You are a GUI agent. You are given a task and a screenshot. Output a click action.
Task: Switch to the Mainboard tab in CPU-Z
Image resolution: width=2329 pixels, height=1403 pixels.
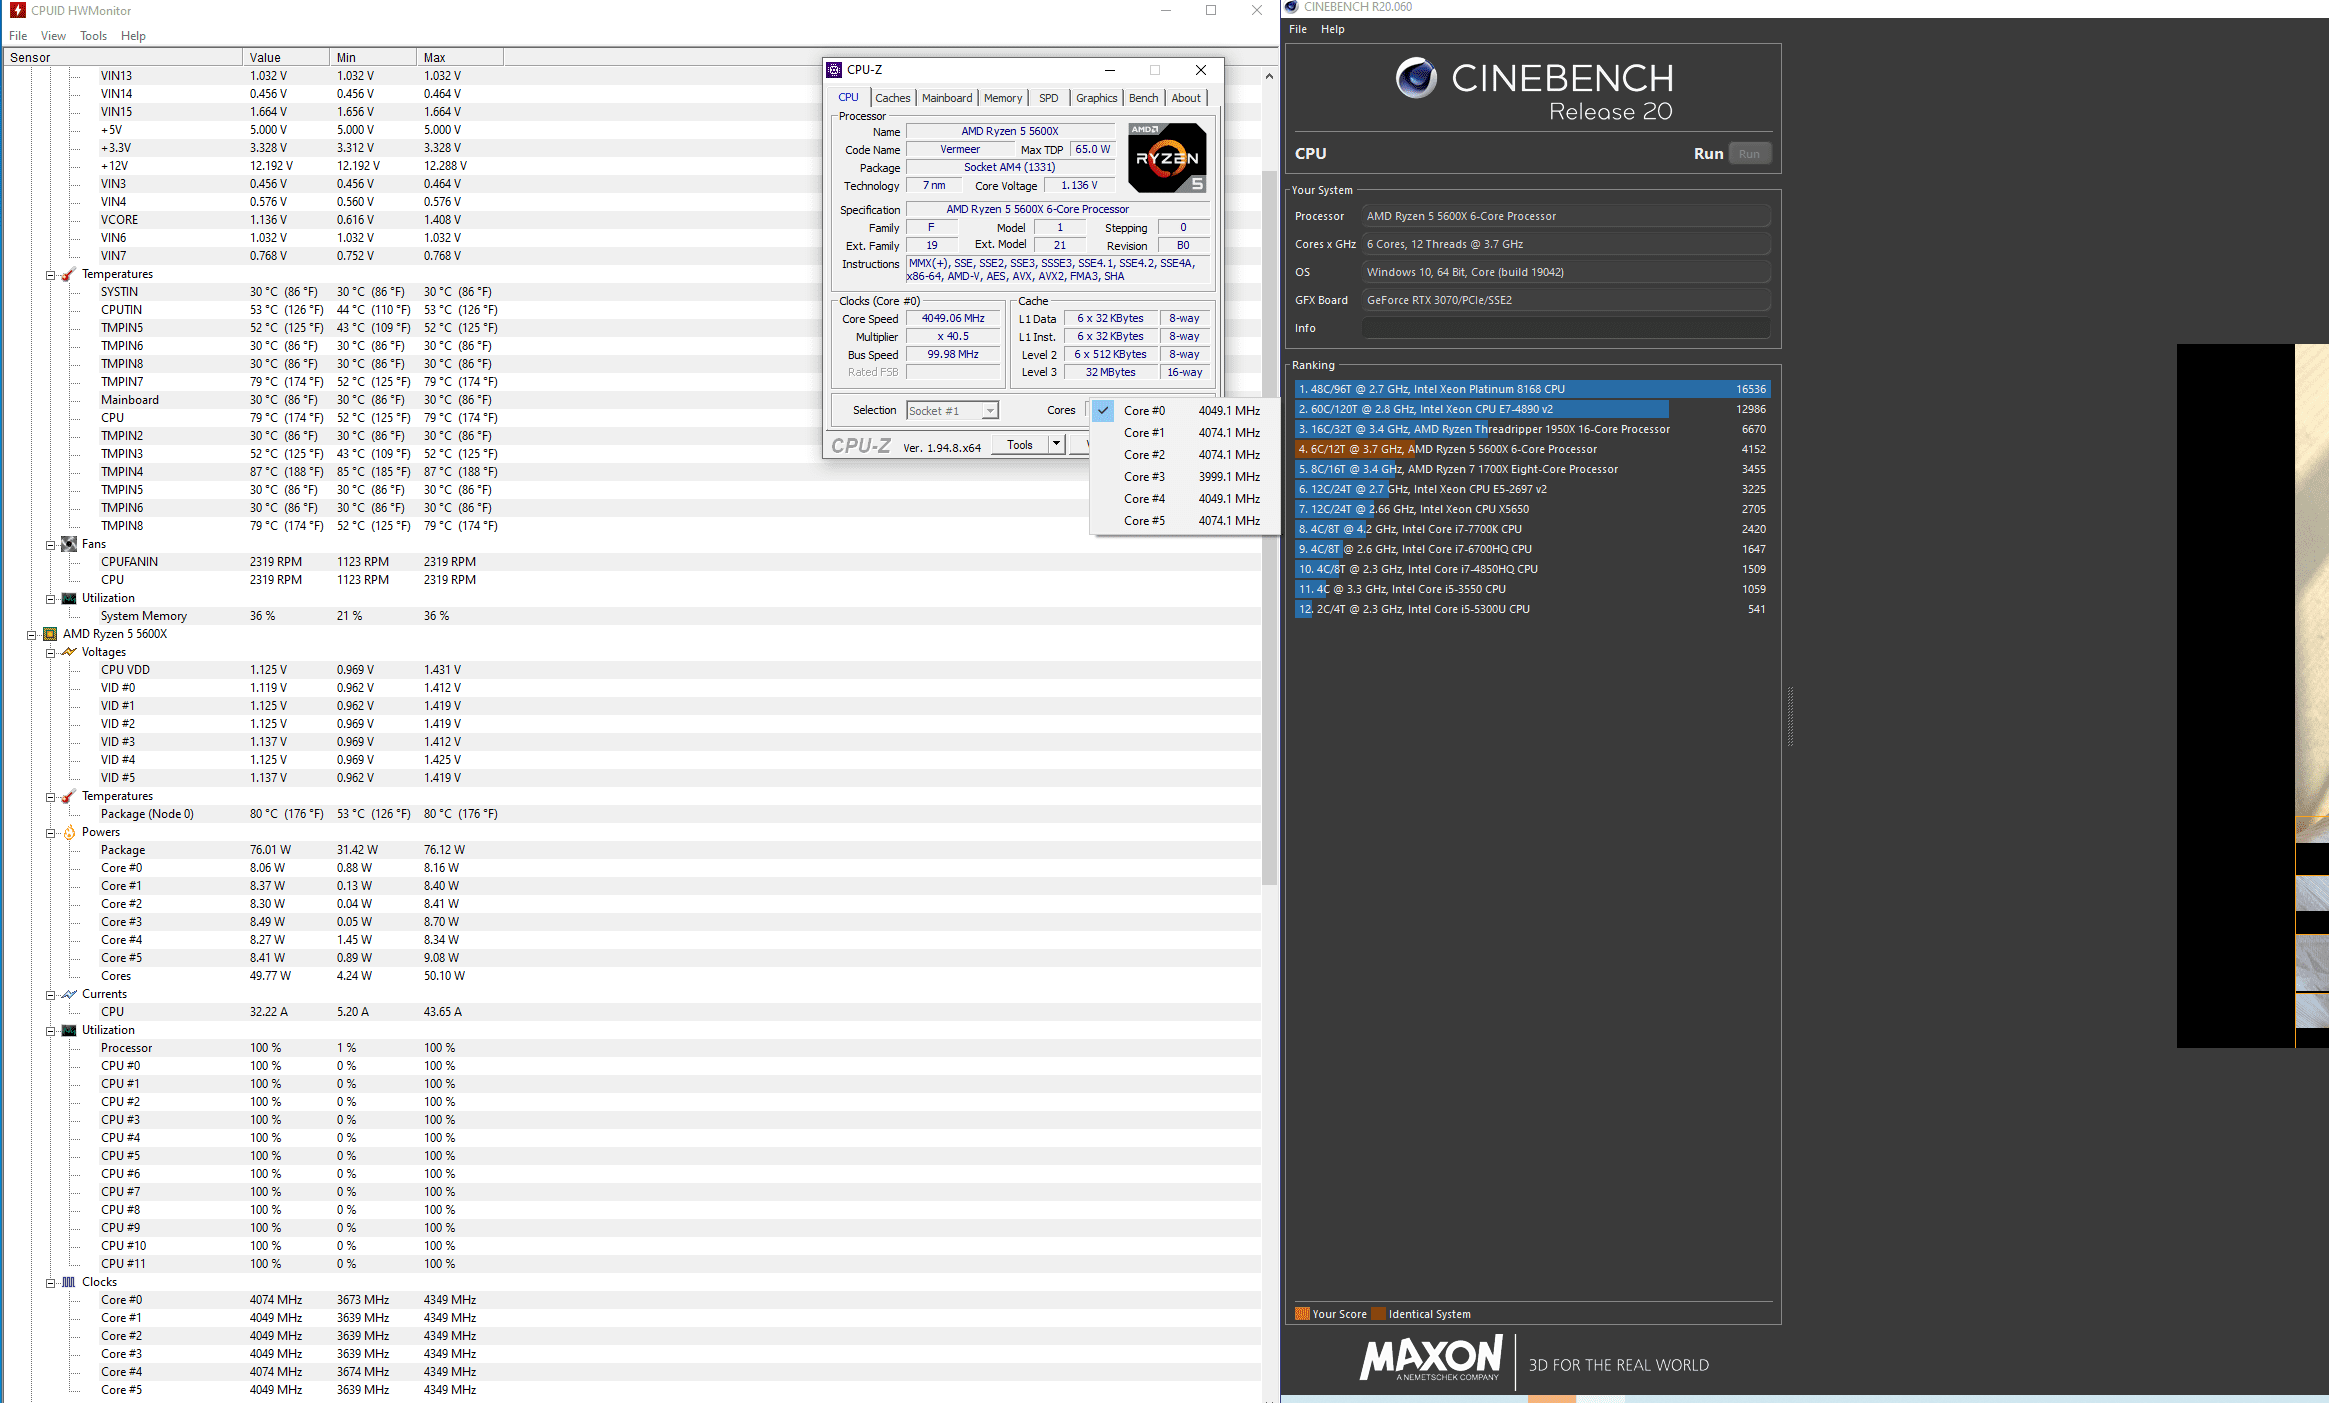[x=946, y=98]
